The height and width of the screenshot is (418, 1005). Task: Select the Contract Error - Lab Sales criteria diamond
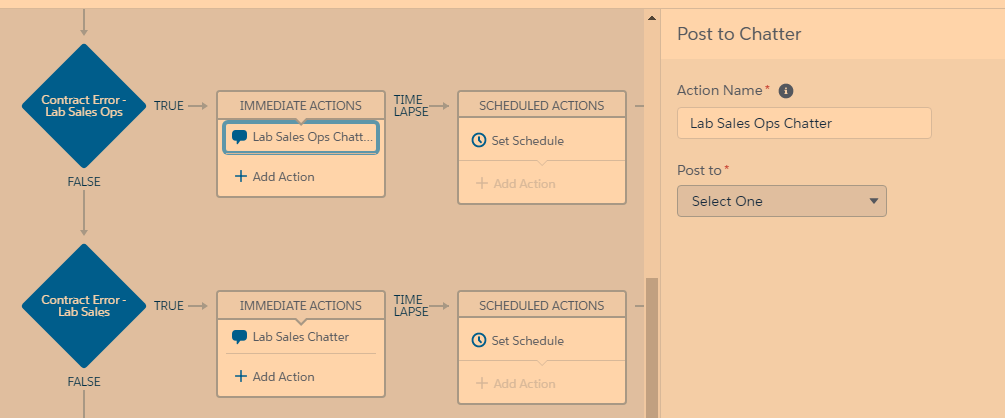pos(84,306)
